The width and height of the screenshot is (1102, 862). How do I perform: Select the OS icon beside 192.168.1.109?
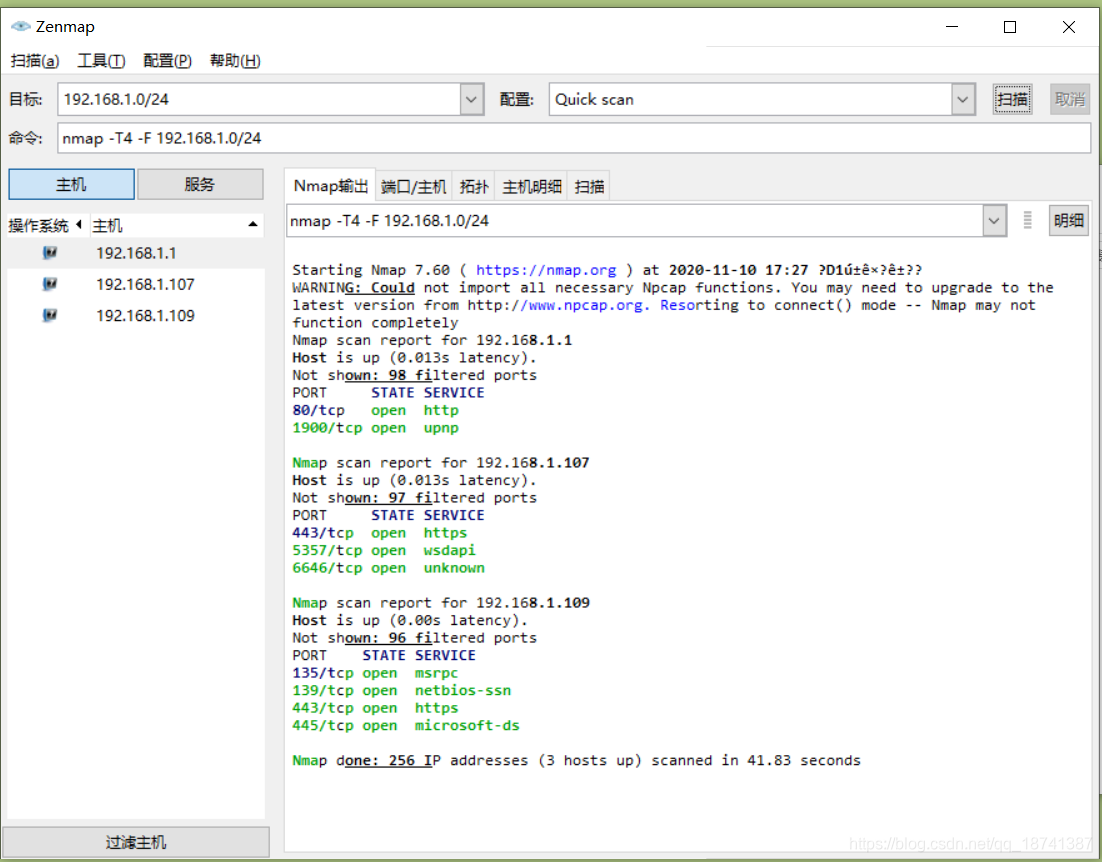click(x=50, y=315)
